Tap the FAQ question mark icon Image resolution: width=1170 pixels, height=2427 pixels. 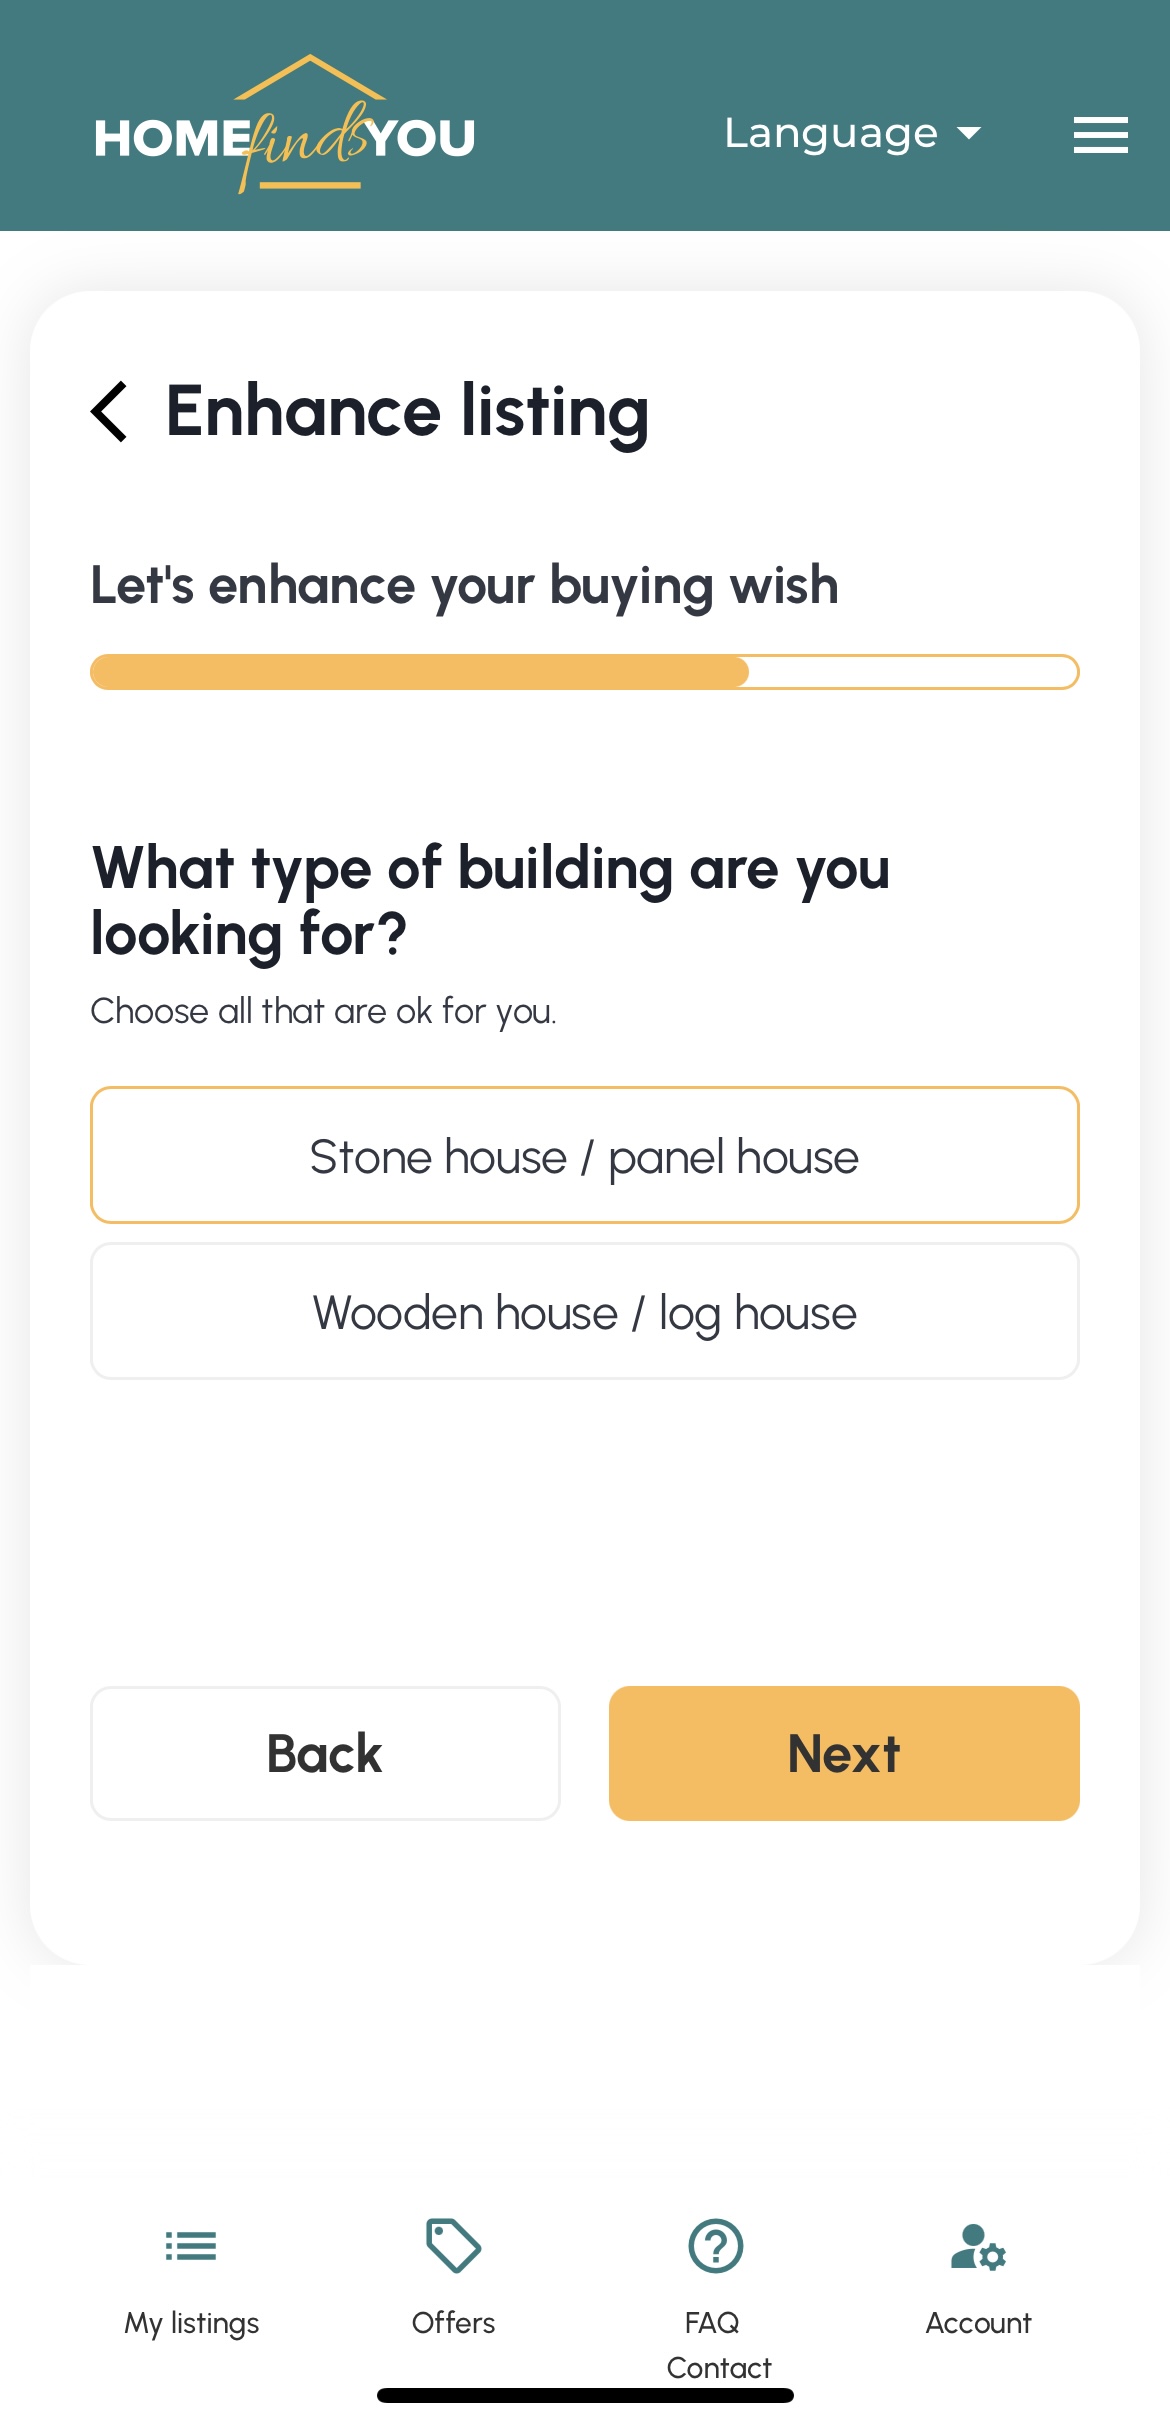(716, 2246)
